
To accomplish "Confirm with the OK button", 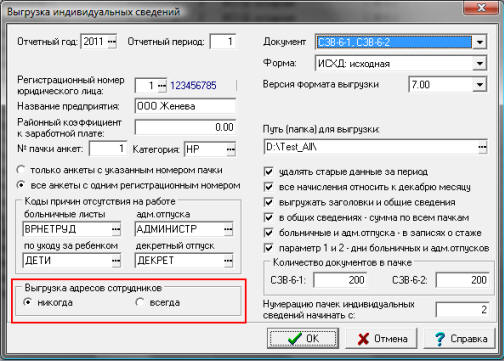I will pyautogui.click(x=303, y=338).
